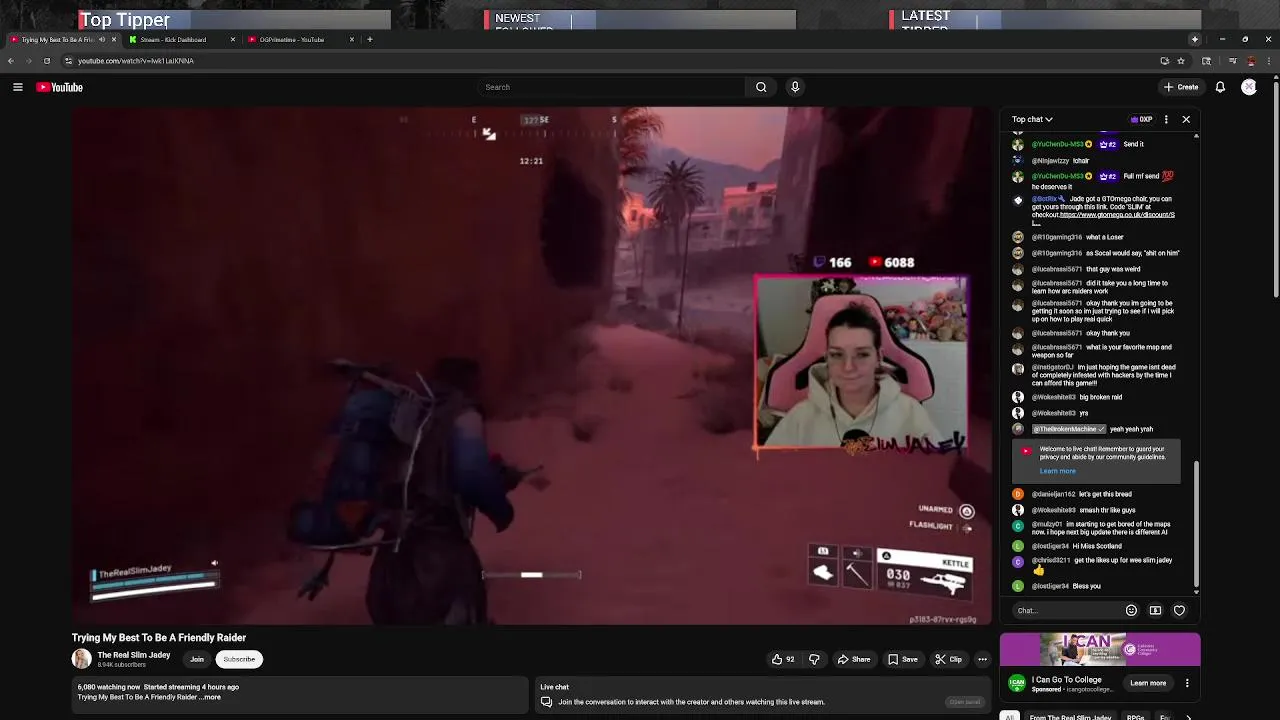Open the 0XP channel points badge
The image size is (1280, 720).
[x=1141, y=119]
